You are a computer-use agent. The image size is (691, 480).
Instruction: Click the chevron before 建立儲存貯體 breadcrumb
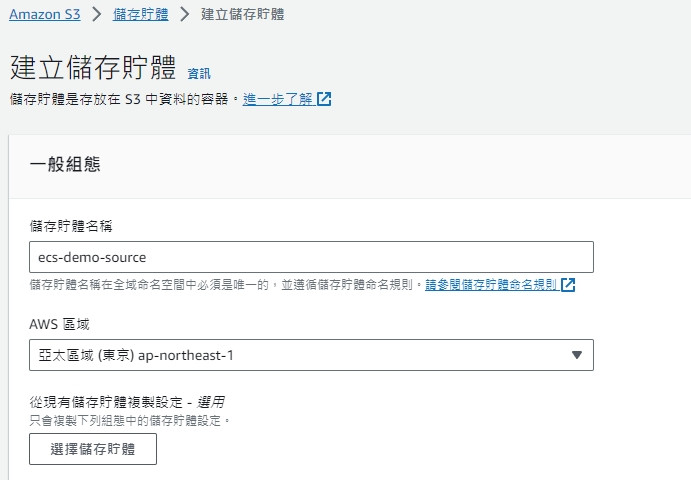[x=185, y=14]
